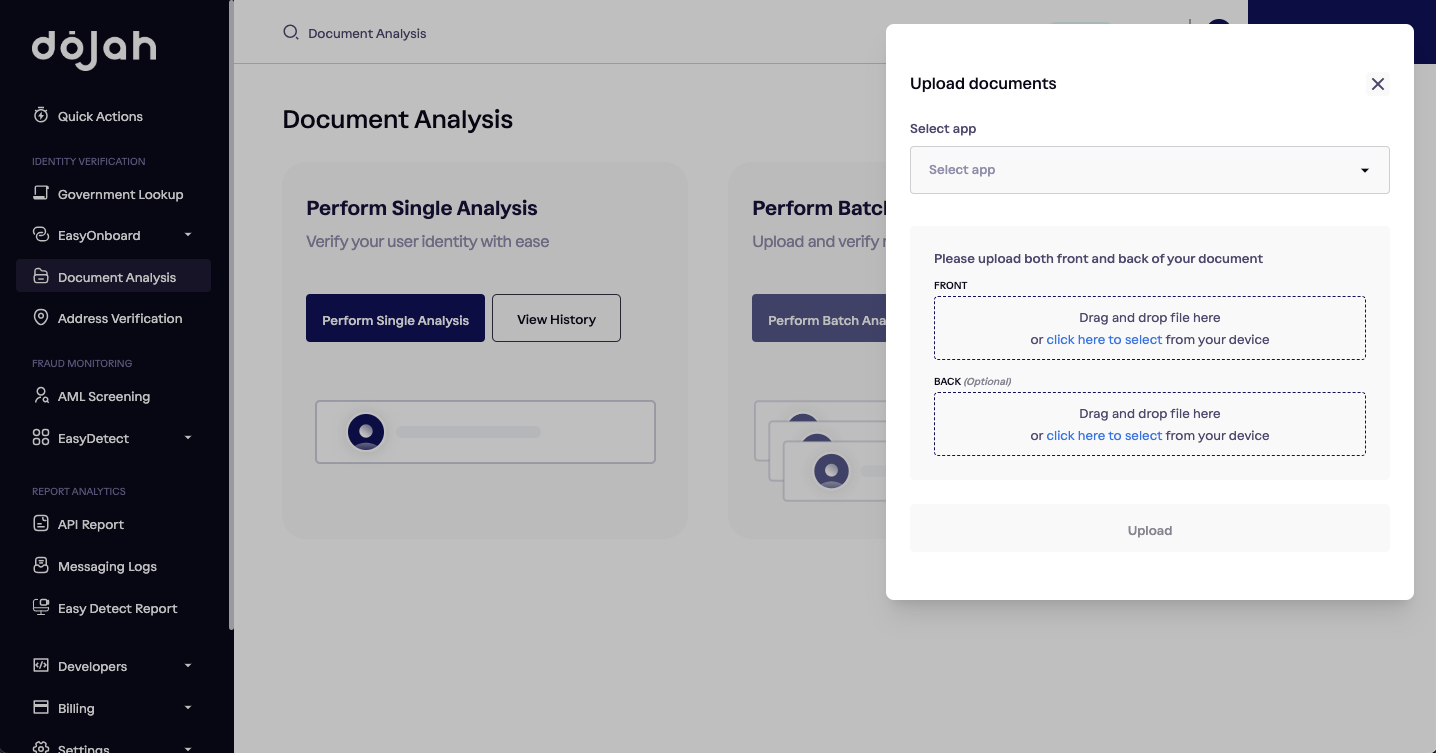The height and width of the screenshot is (753, 1436).
Task: Click the Upload button in the dialog
Action: [1149, 528]
